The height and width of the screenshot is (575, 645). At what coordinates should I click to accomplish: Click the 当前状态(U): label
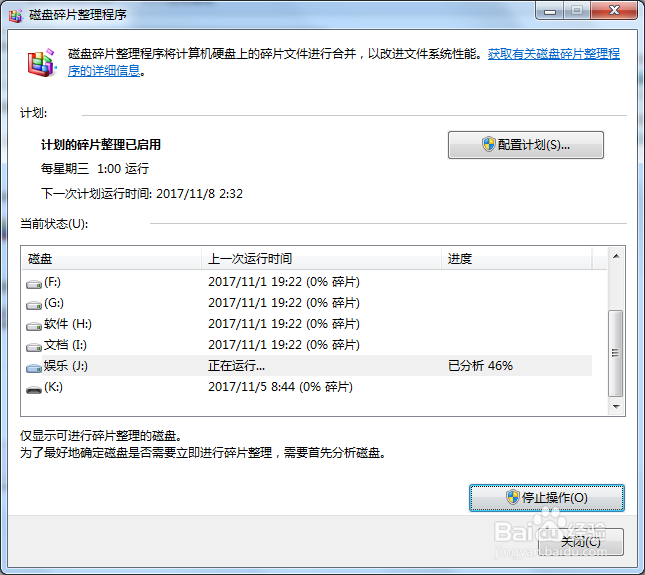[x=54, y=224]
